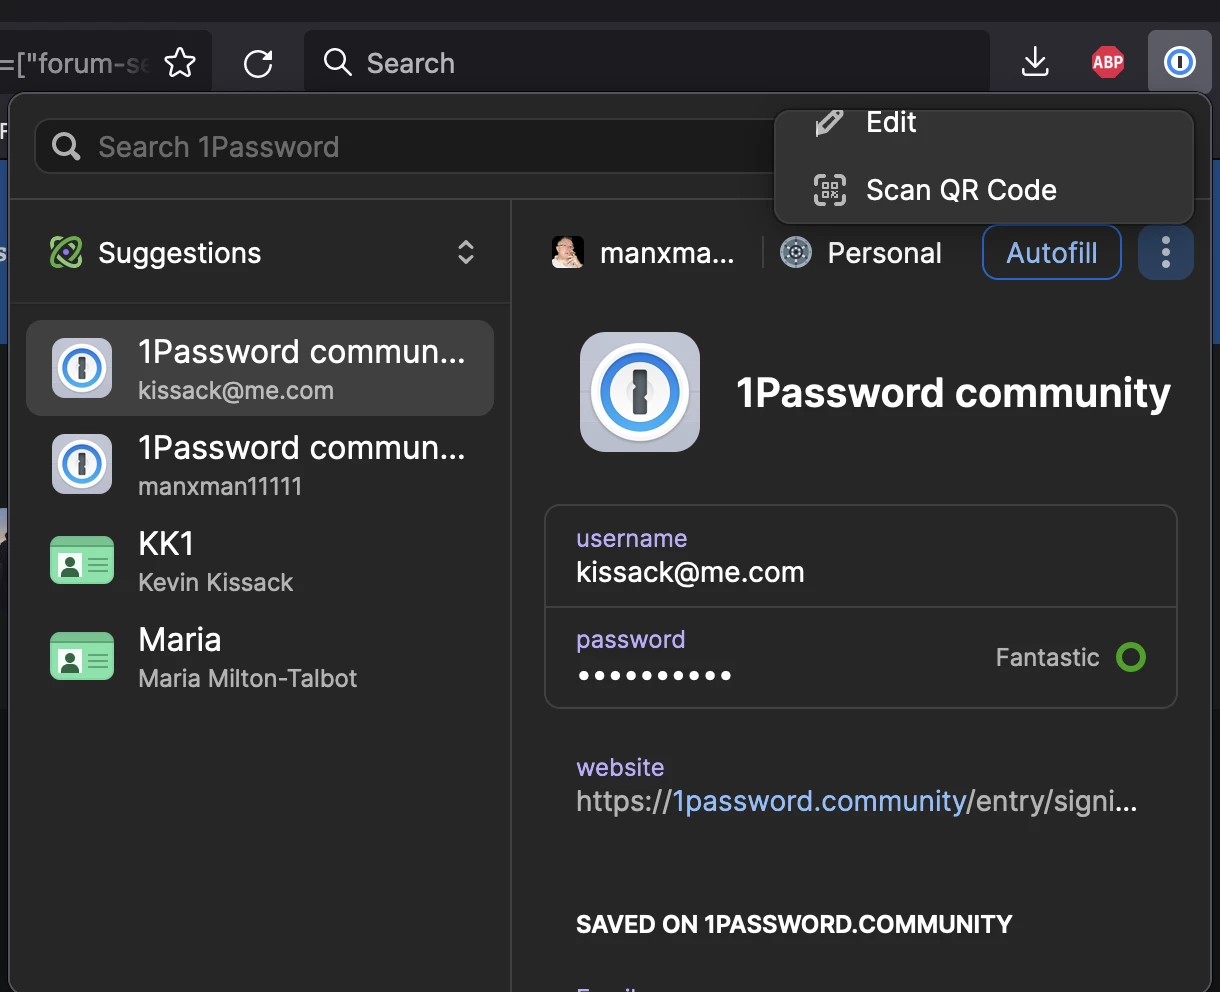Select Maria Milton-Talbot identity item
Screen dimensions: 1220x992
click(260, 656)
